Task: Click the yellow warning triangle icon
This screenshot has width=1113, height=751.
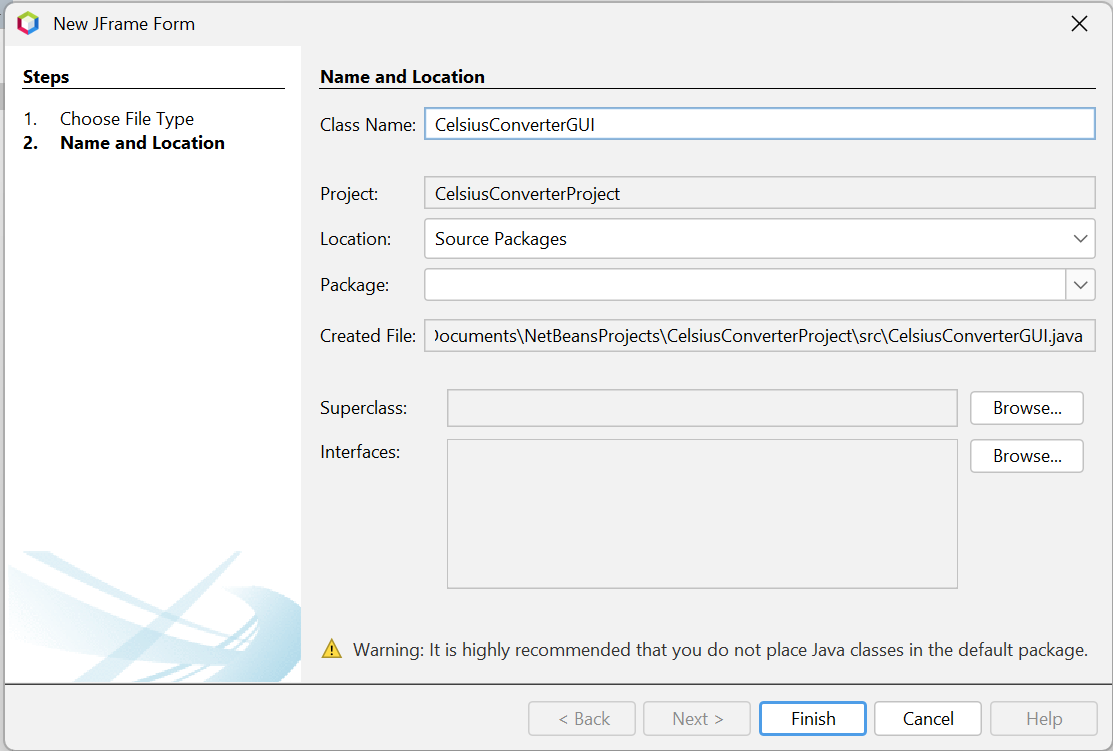Action: point(331,649)
